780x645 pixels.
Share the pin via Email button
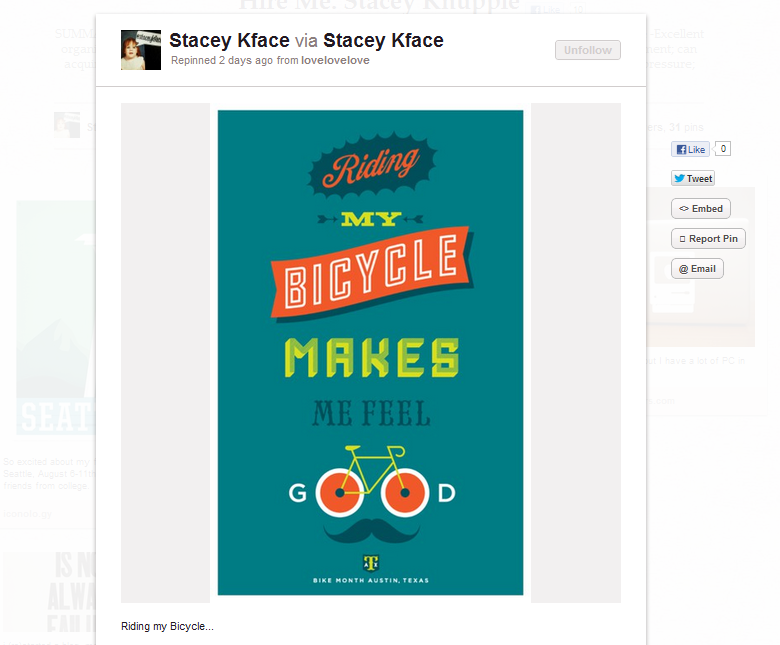coord(697,269)
